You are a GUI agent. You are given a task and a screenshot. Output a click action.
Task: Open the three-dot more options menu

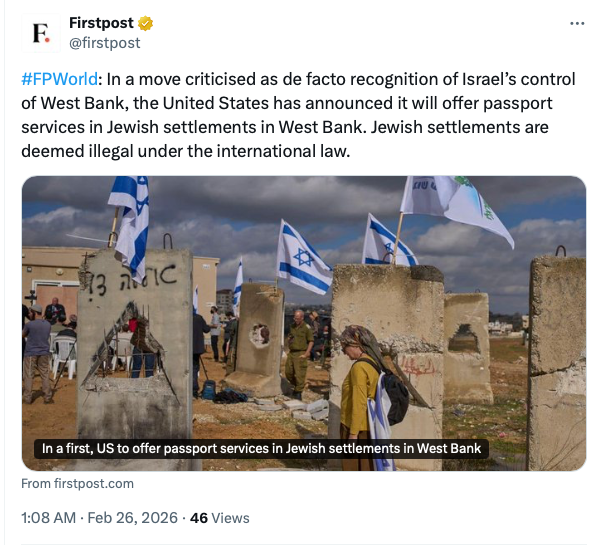coord(576,23)
